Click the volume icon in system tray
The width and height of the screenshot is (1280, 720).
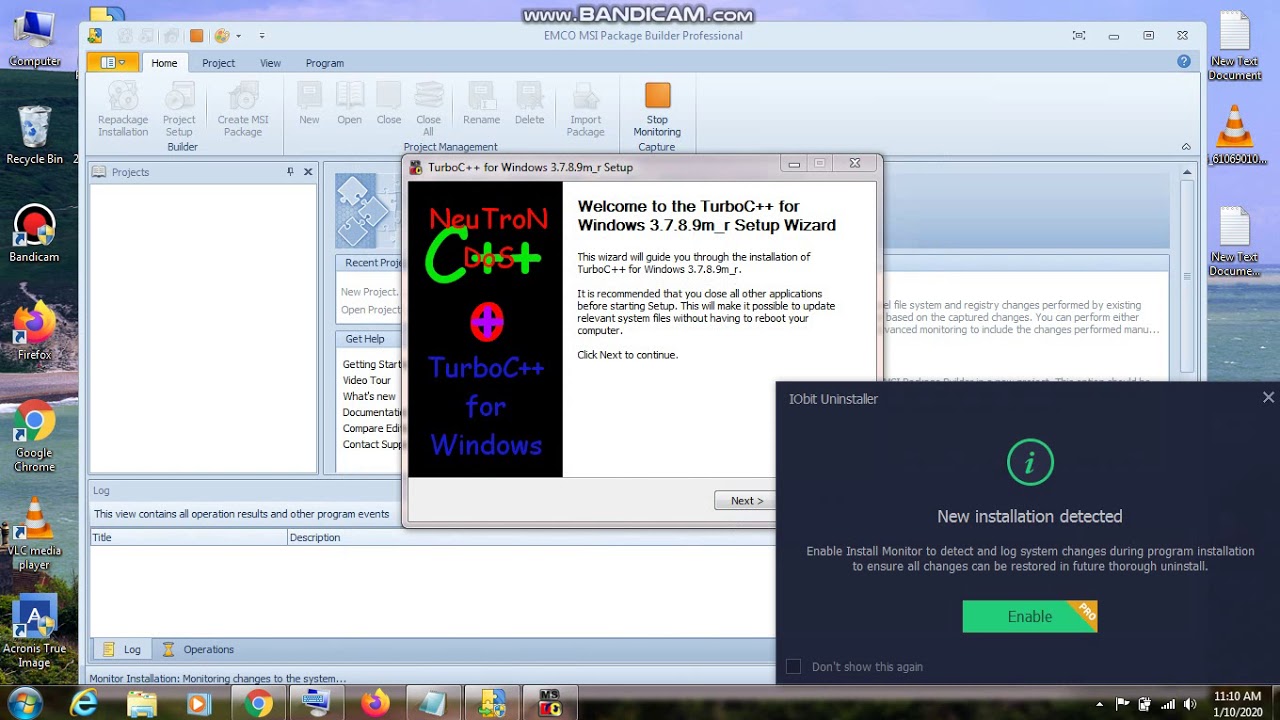[1189, 704]
